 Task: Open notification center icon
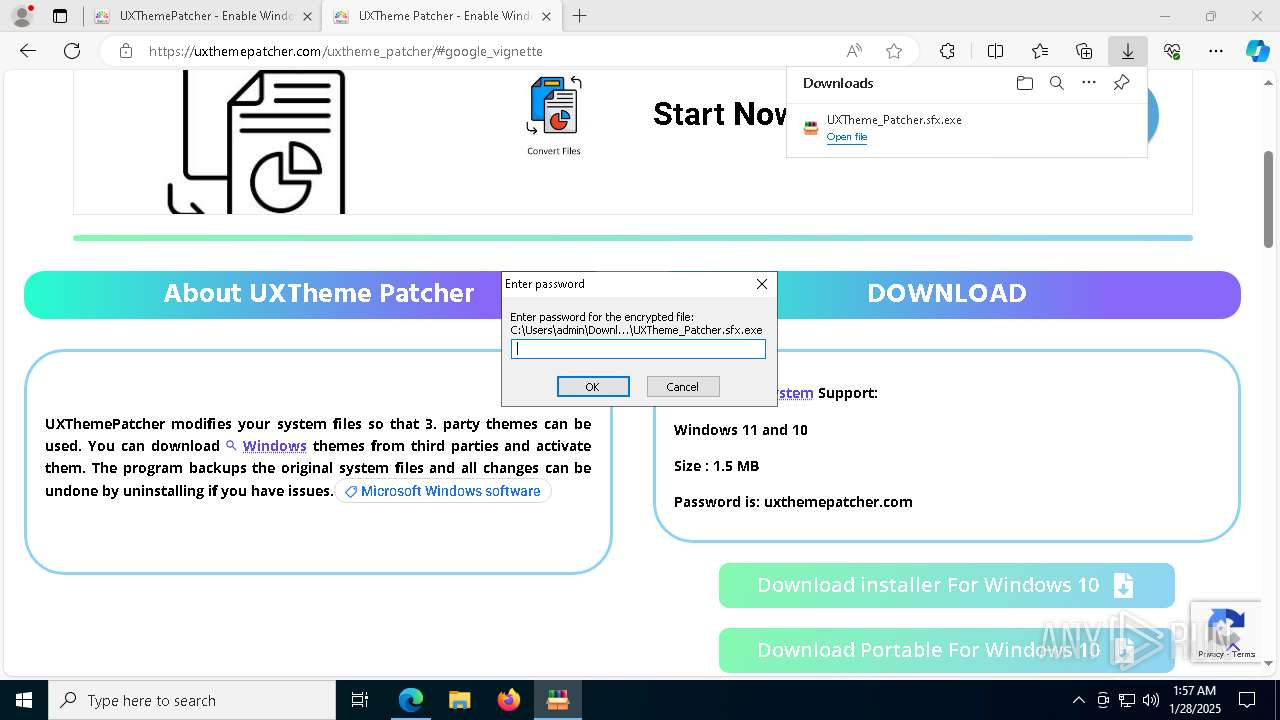[x=1247, y=700]
